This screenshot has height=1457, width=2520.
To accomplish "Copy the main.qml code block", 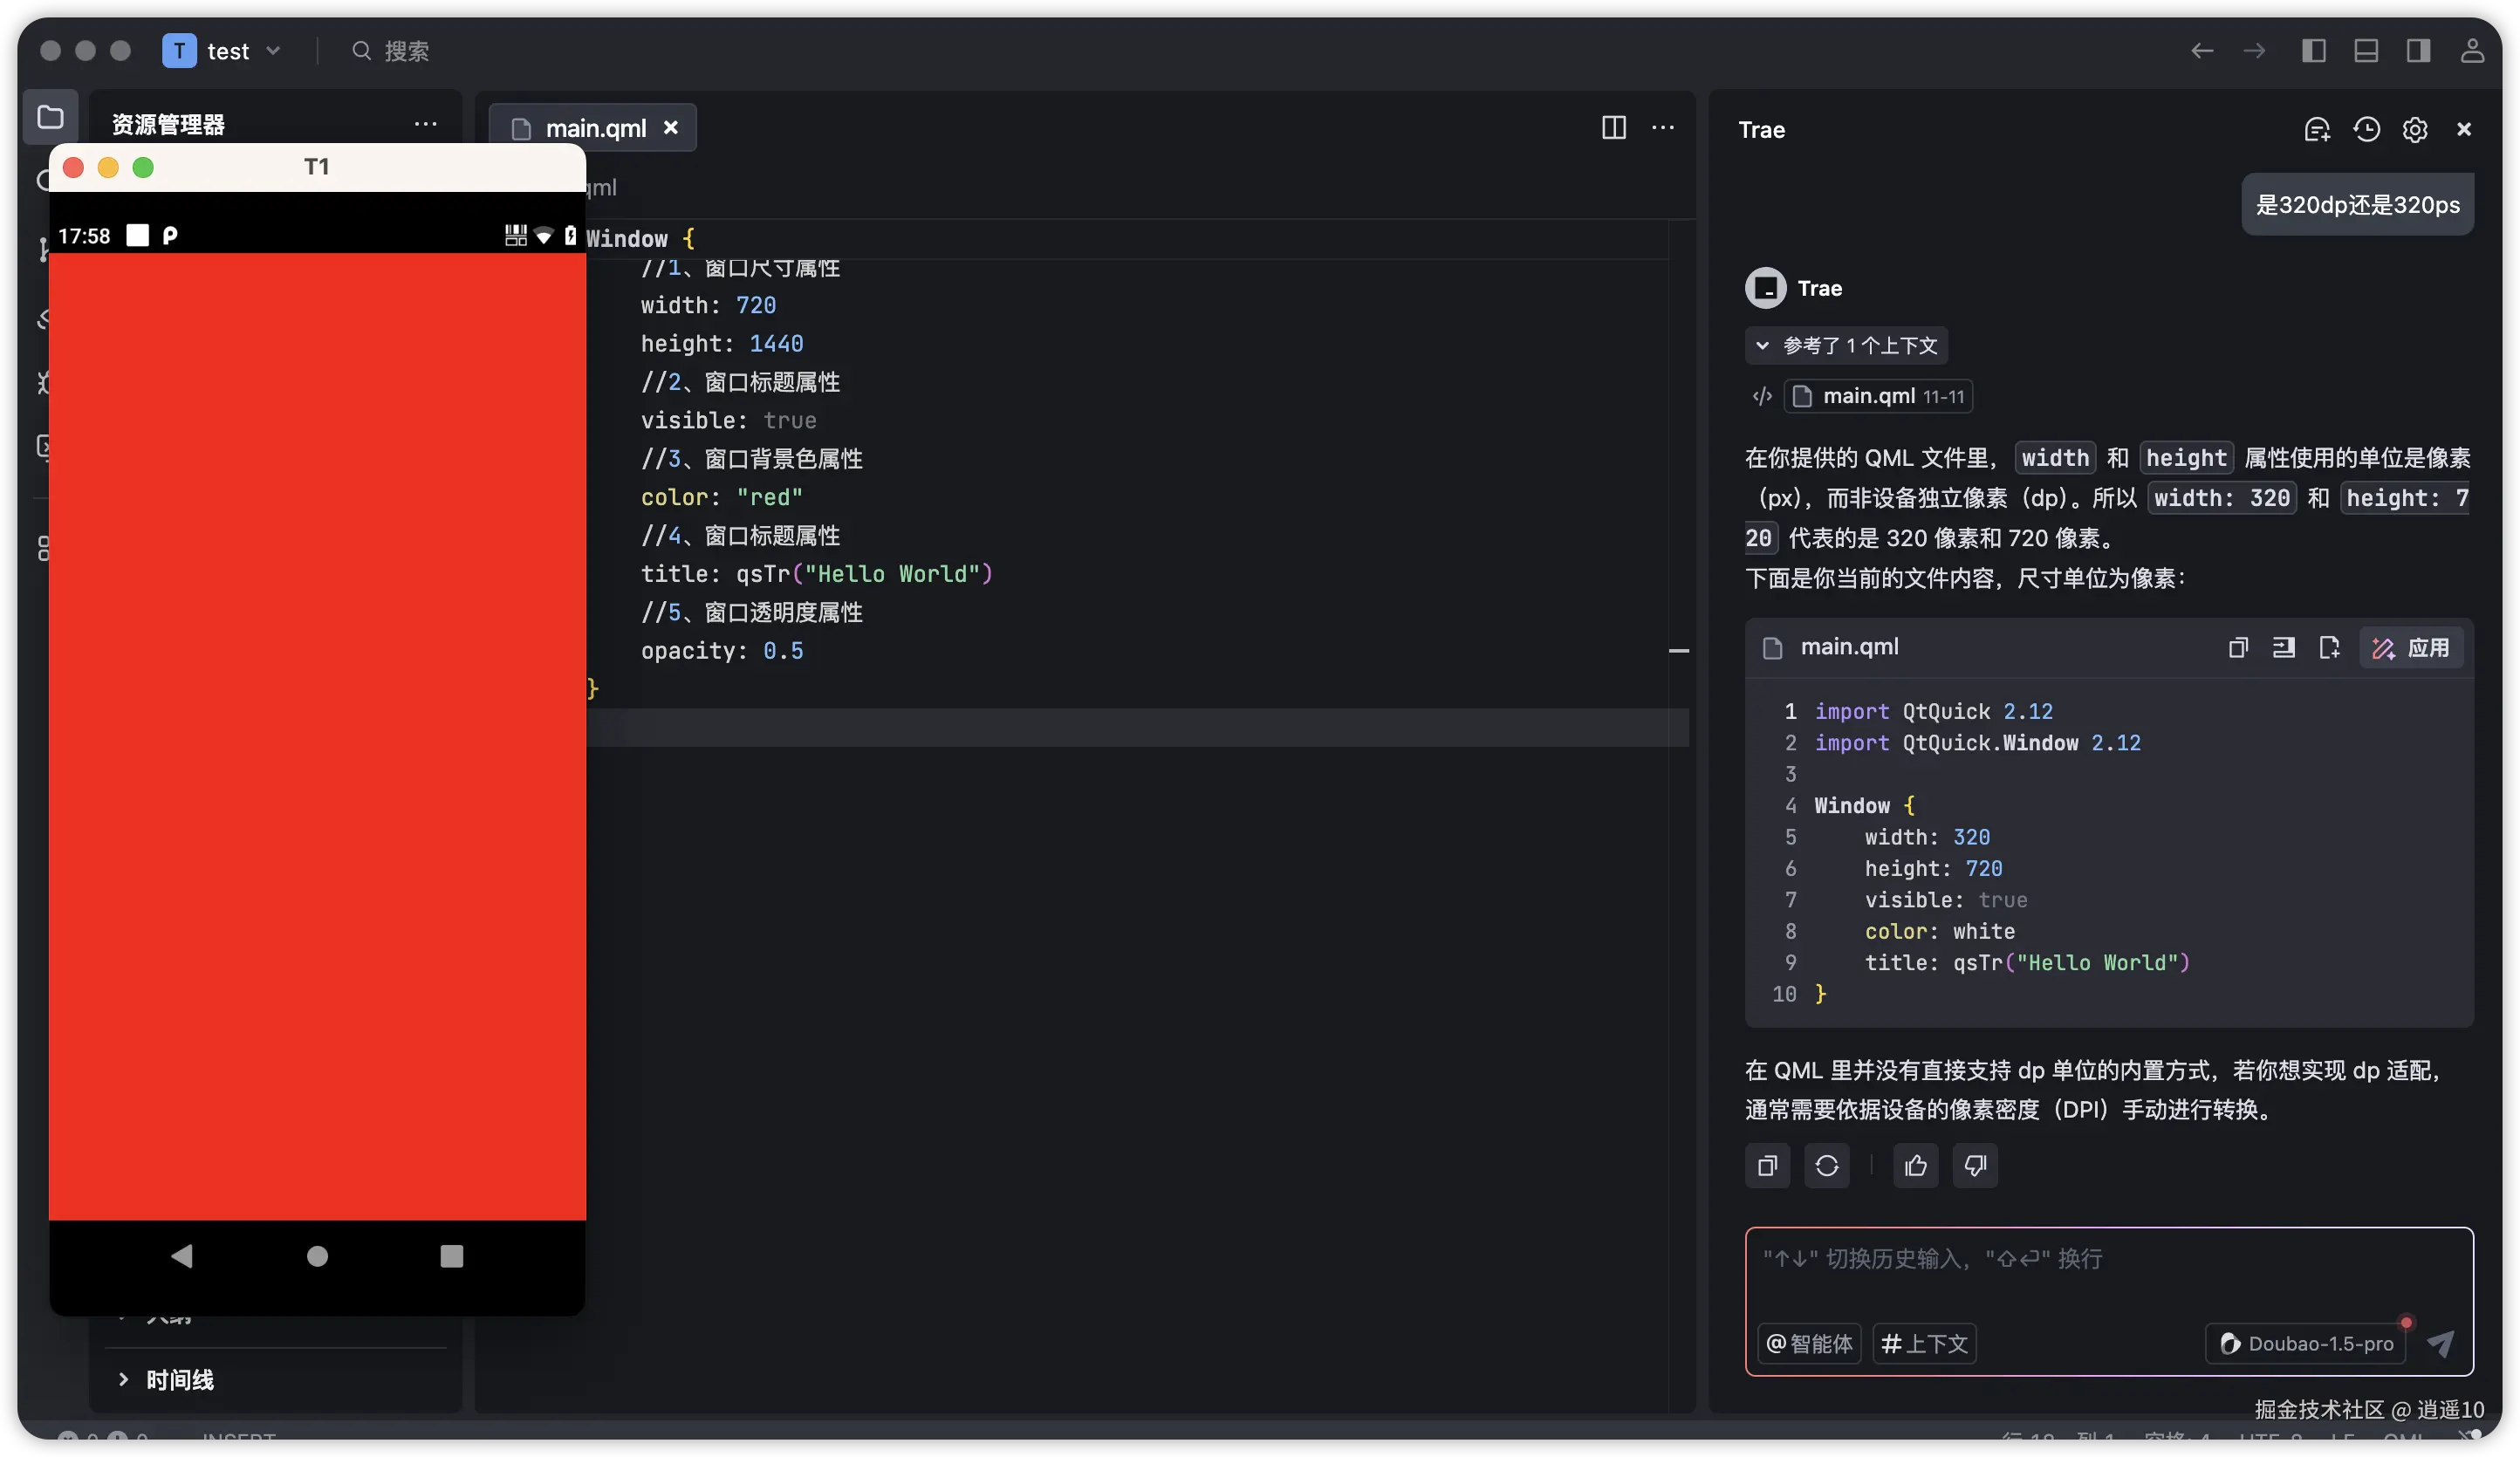I will click(2238, 648).
